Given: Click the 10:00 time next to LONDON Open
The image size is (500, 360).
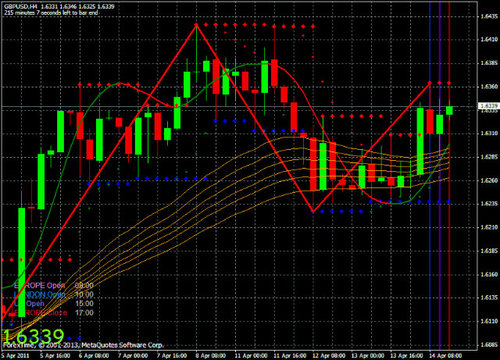Looking at the screenshot, I should [84, 295].
